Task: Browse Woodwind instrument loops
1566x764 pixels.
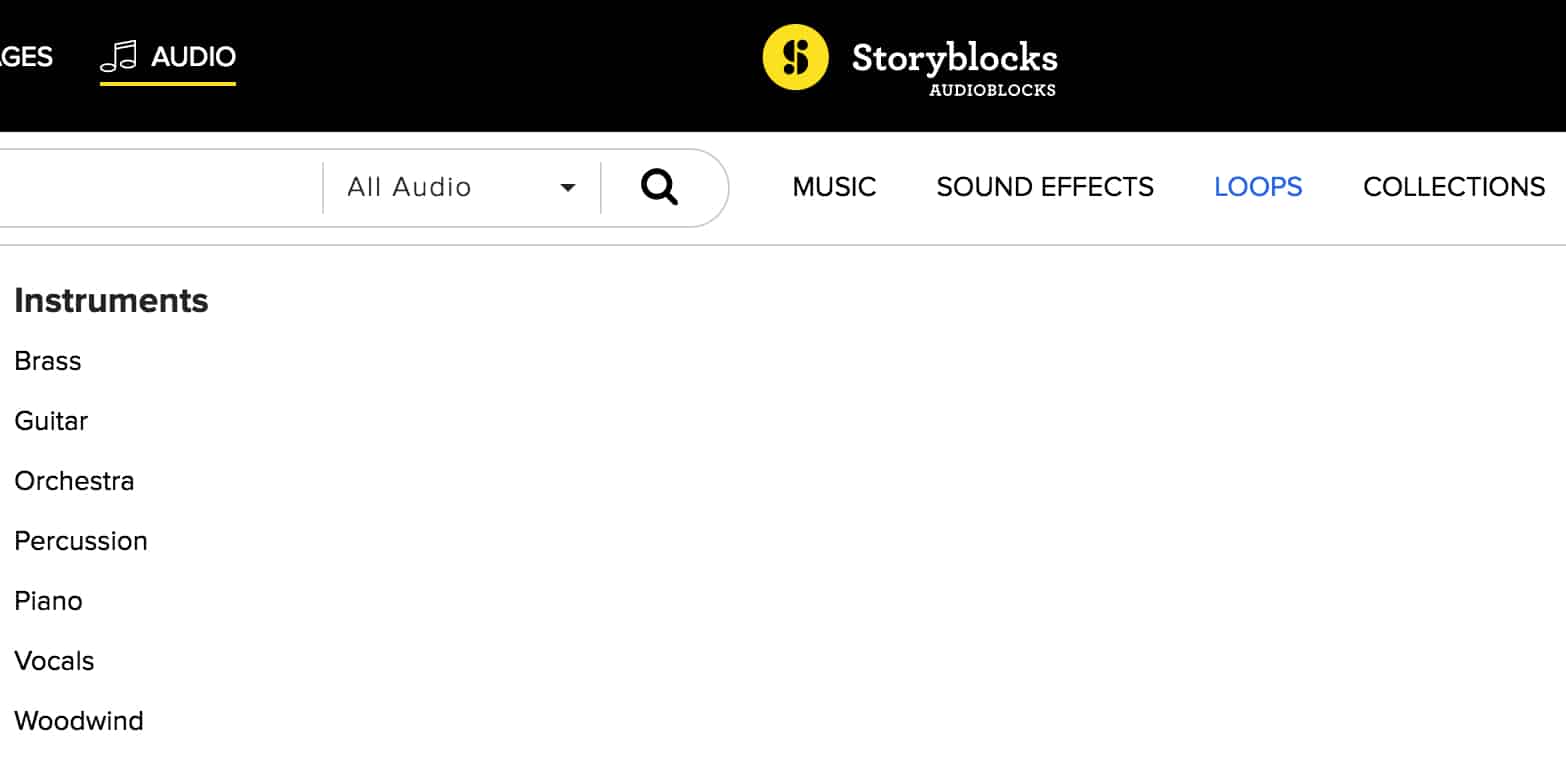Action: (x=79, y=720)
